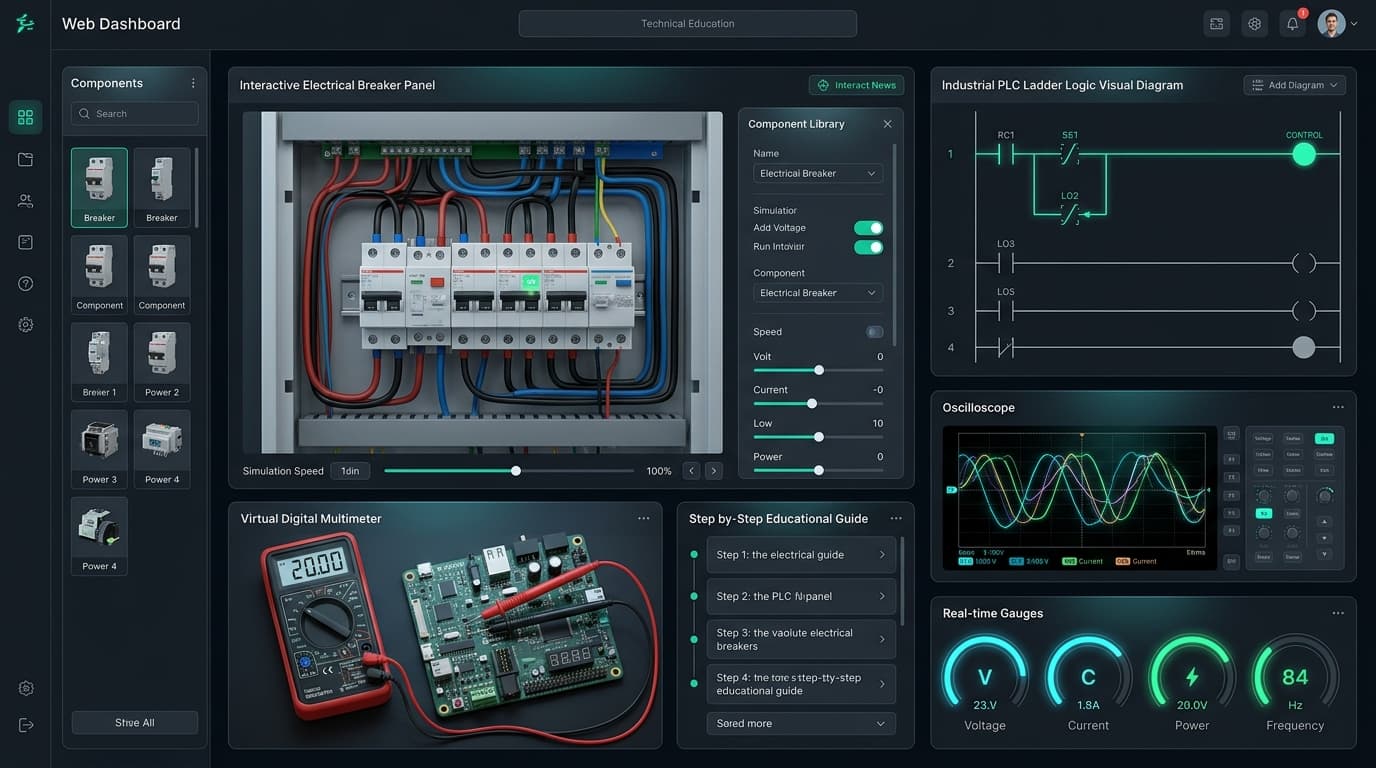1376x768 pixels.
Task: Open the Components panel three-dot menu
Action: pyautogui.click(x=193, y=83)
